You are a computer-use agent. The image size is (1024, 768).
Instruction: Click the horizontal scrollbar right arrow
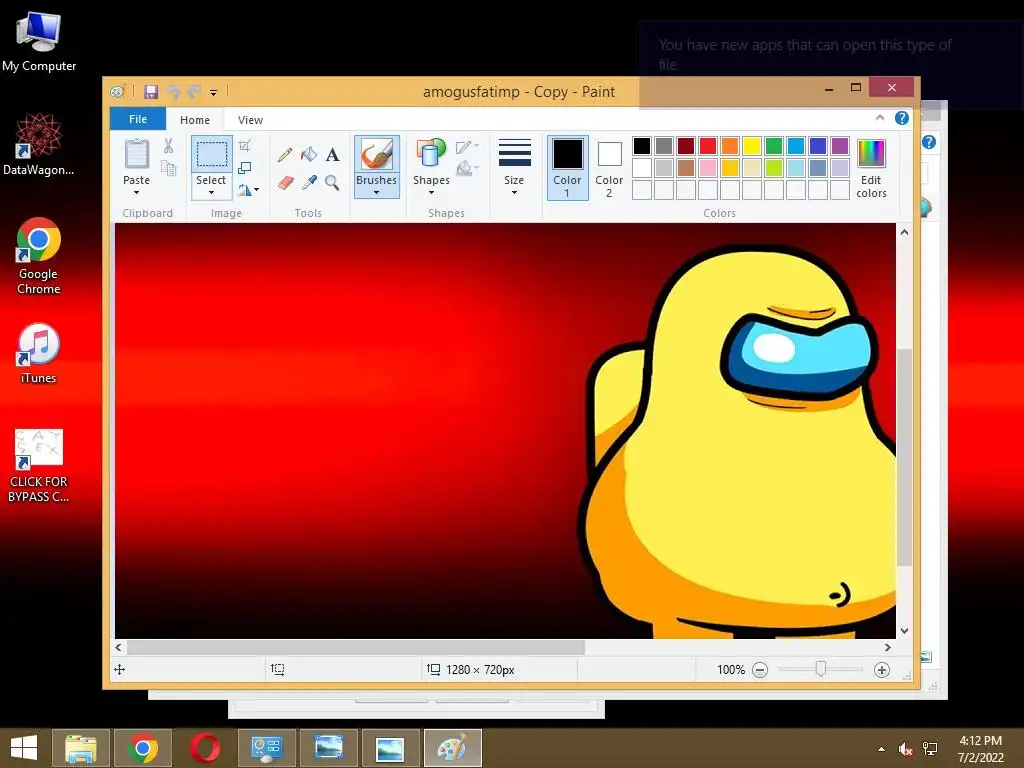[x=888, y=647]
